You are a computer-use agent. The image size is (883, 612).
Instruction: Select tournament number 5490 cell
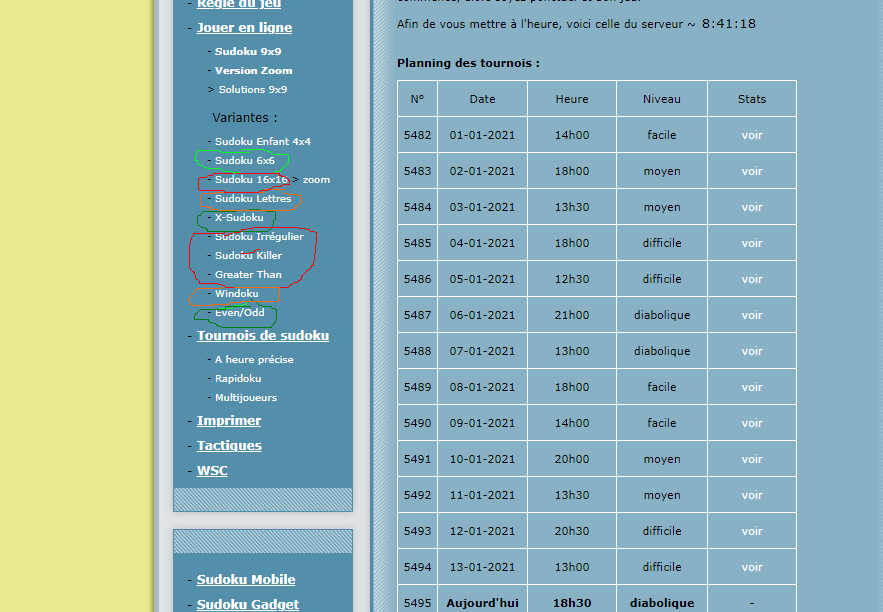[x=417, y=423]
